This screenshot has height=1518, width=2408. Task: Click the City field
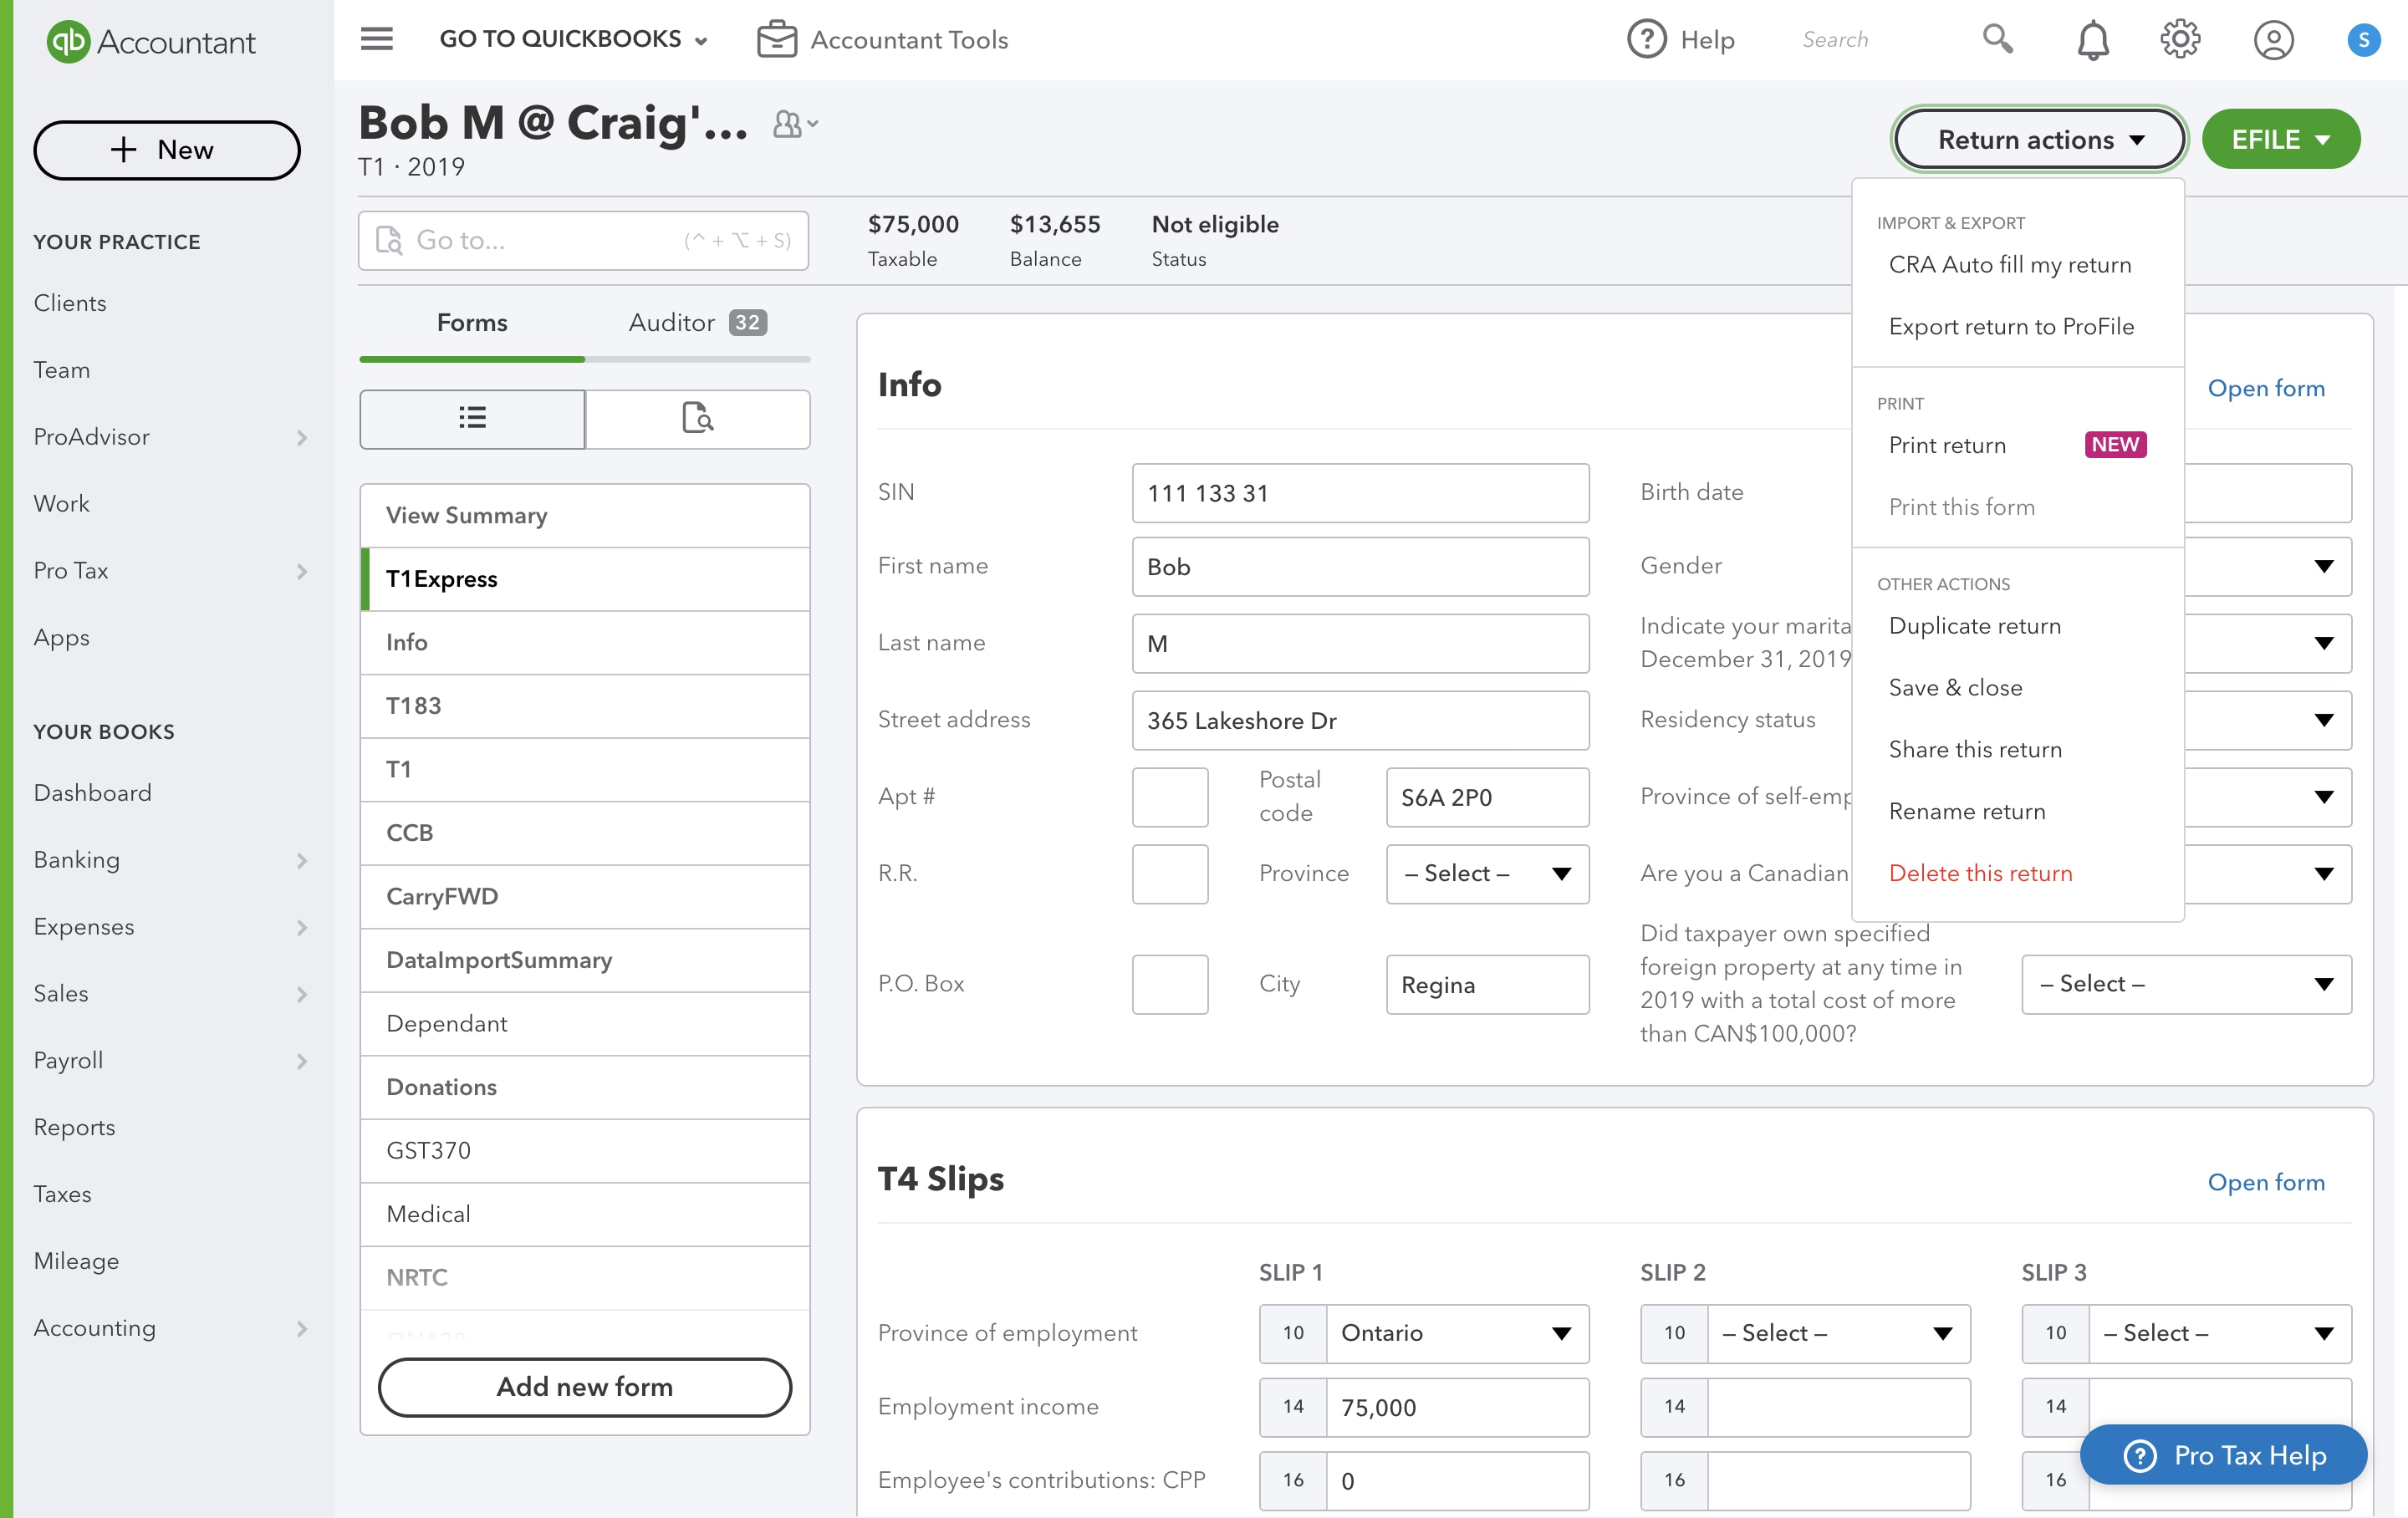(x=1487, y=984)
